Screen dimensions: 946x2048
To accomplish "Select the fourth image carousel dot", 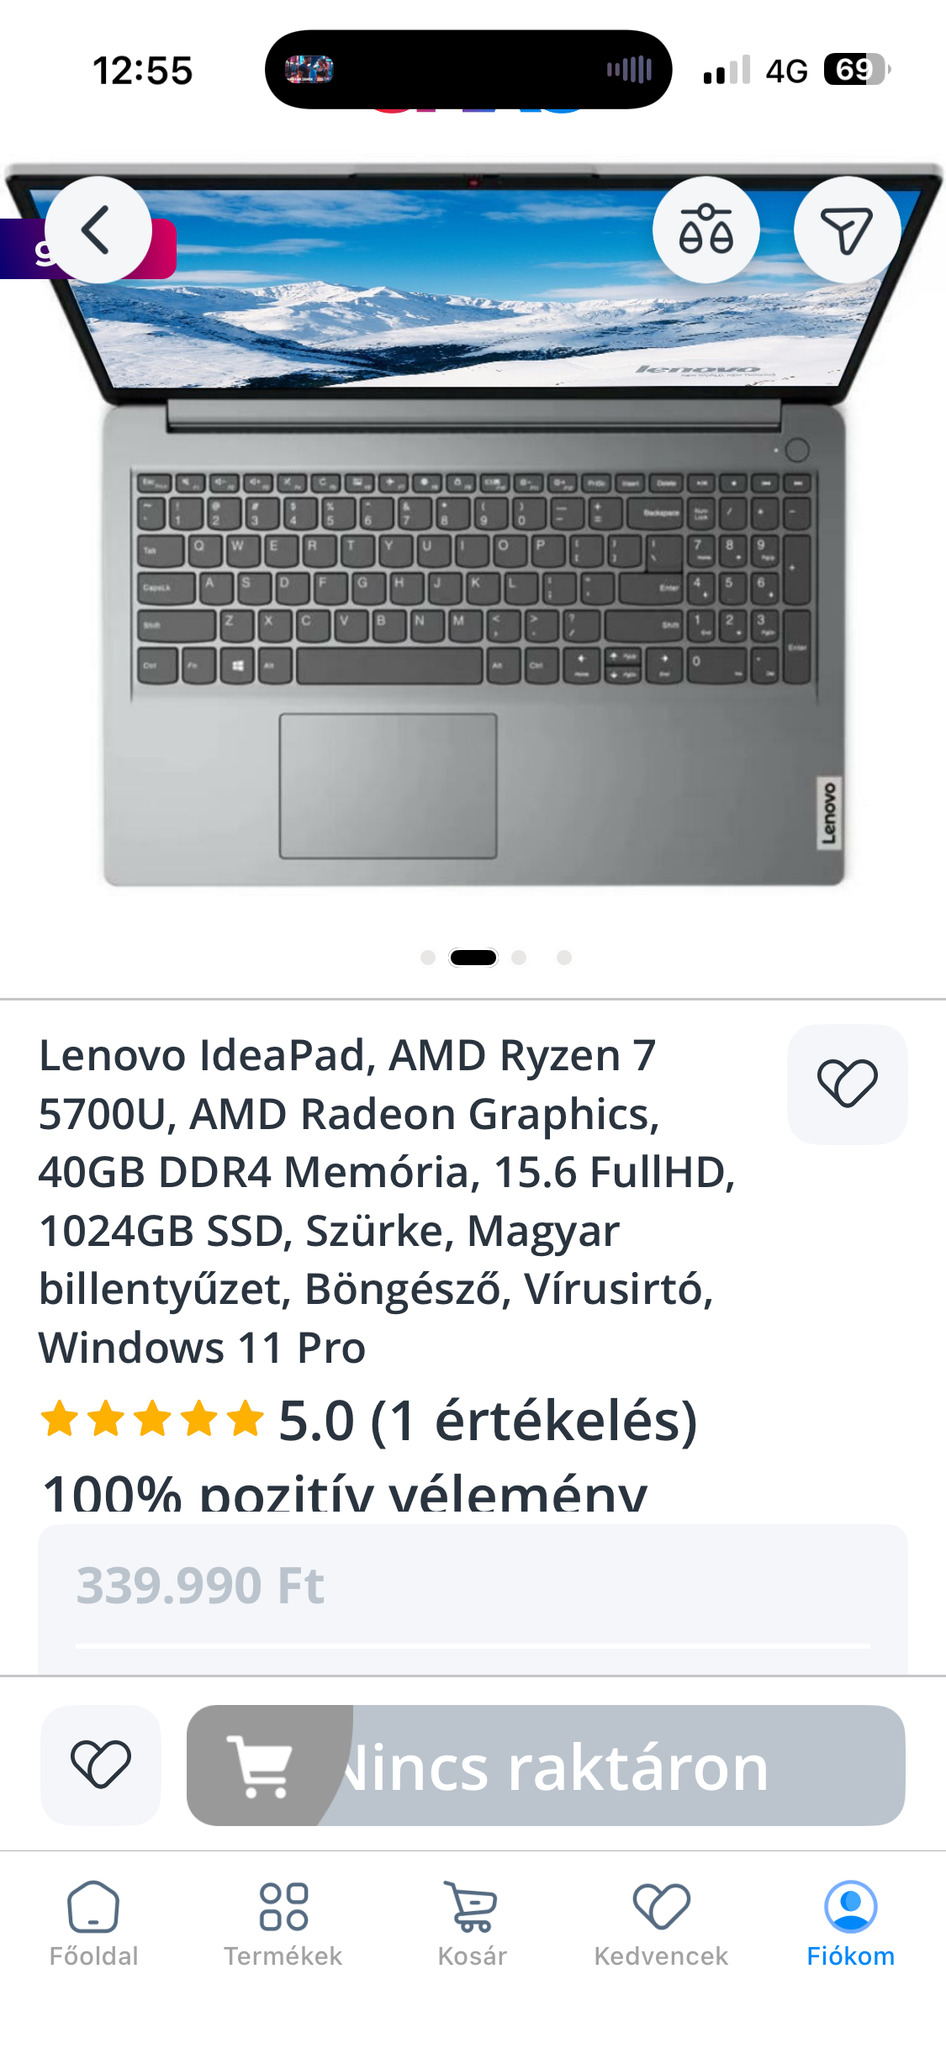I will 564,958.
